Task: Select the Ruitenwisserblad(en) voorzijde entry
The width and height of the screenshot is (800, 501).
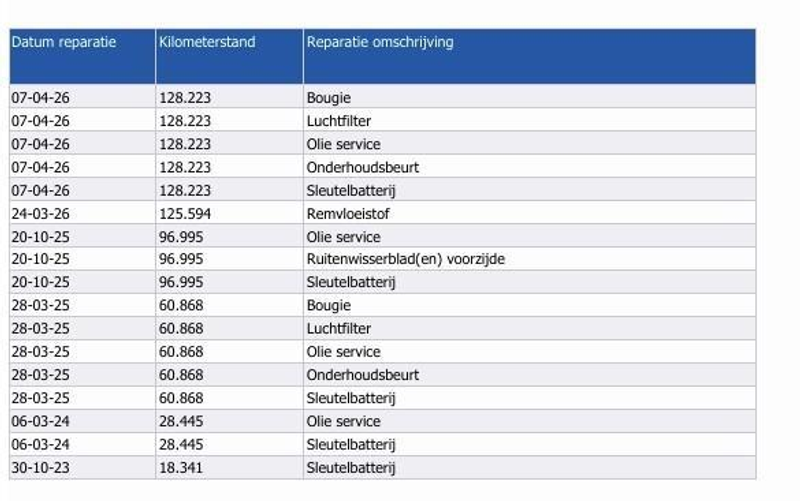Action: coord(406,259)
